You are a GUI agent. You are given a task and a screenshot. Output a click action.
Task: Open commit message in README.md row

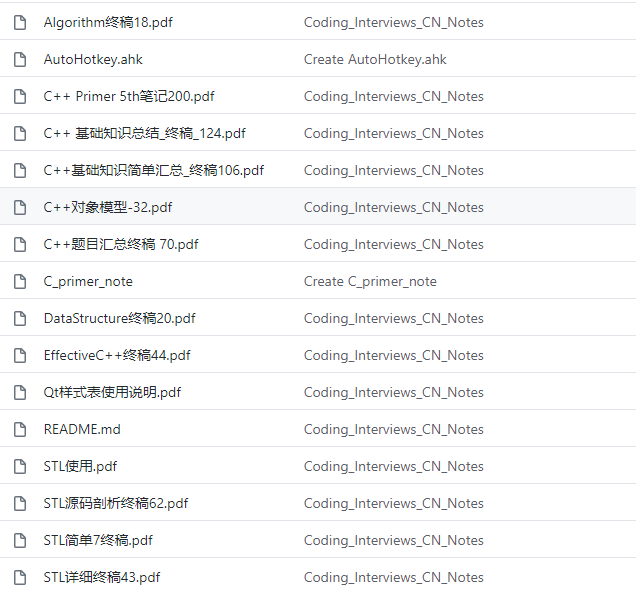pos(394,429)
